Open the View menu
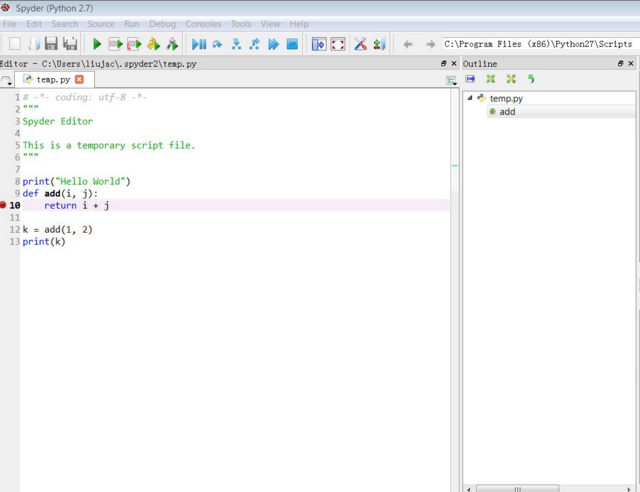640x492 pixels. [270, 24]
